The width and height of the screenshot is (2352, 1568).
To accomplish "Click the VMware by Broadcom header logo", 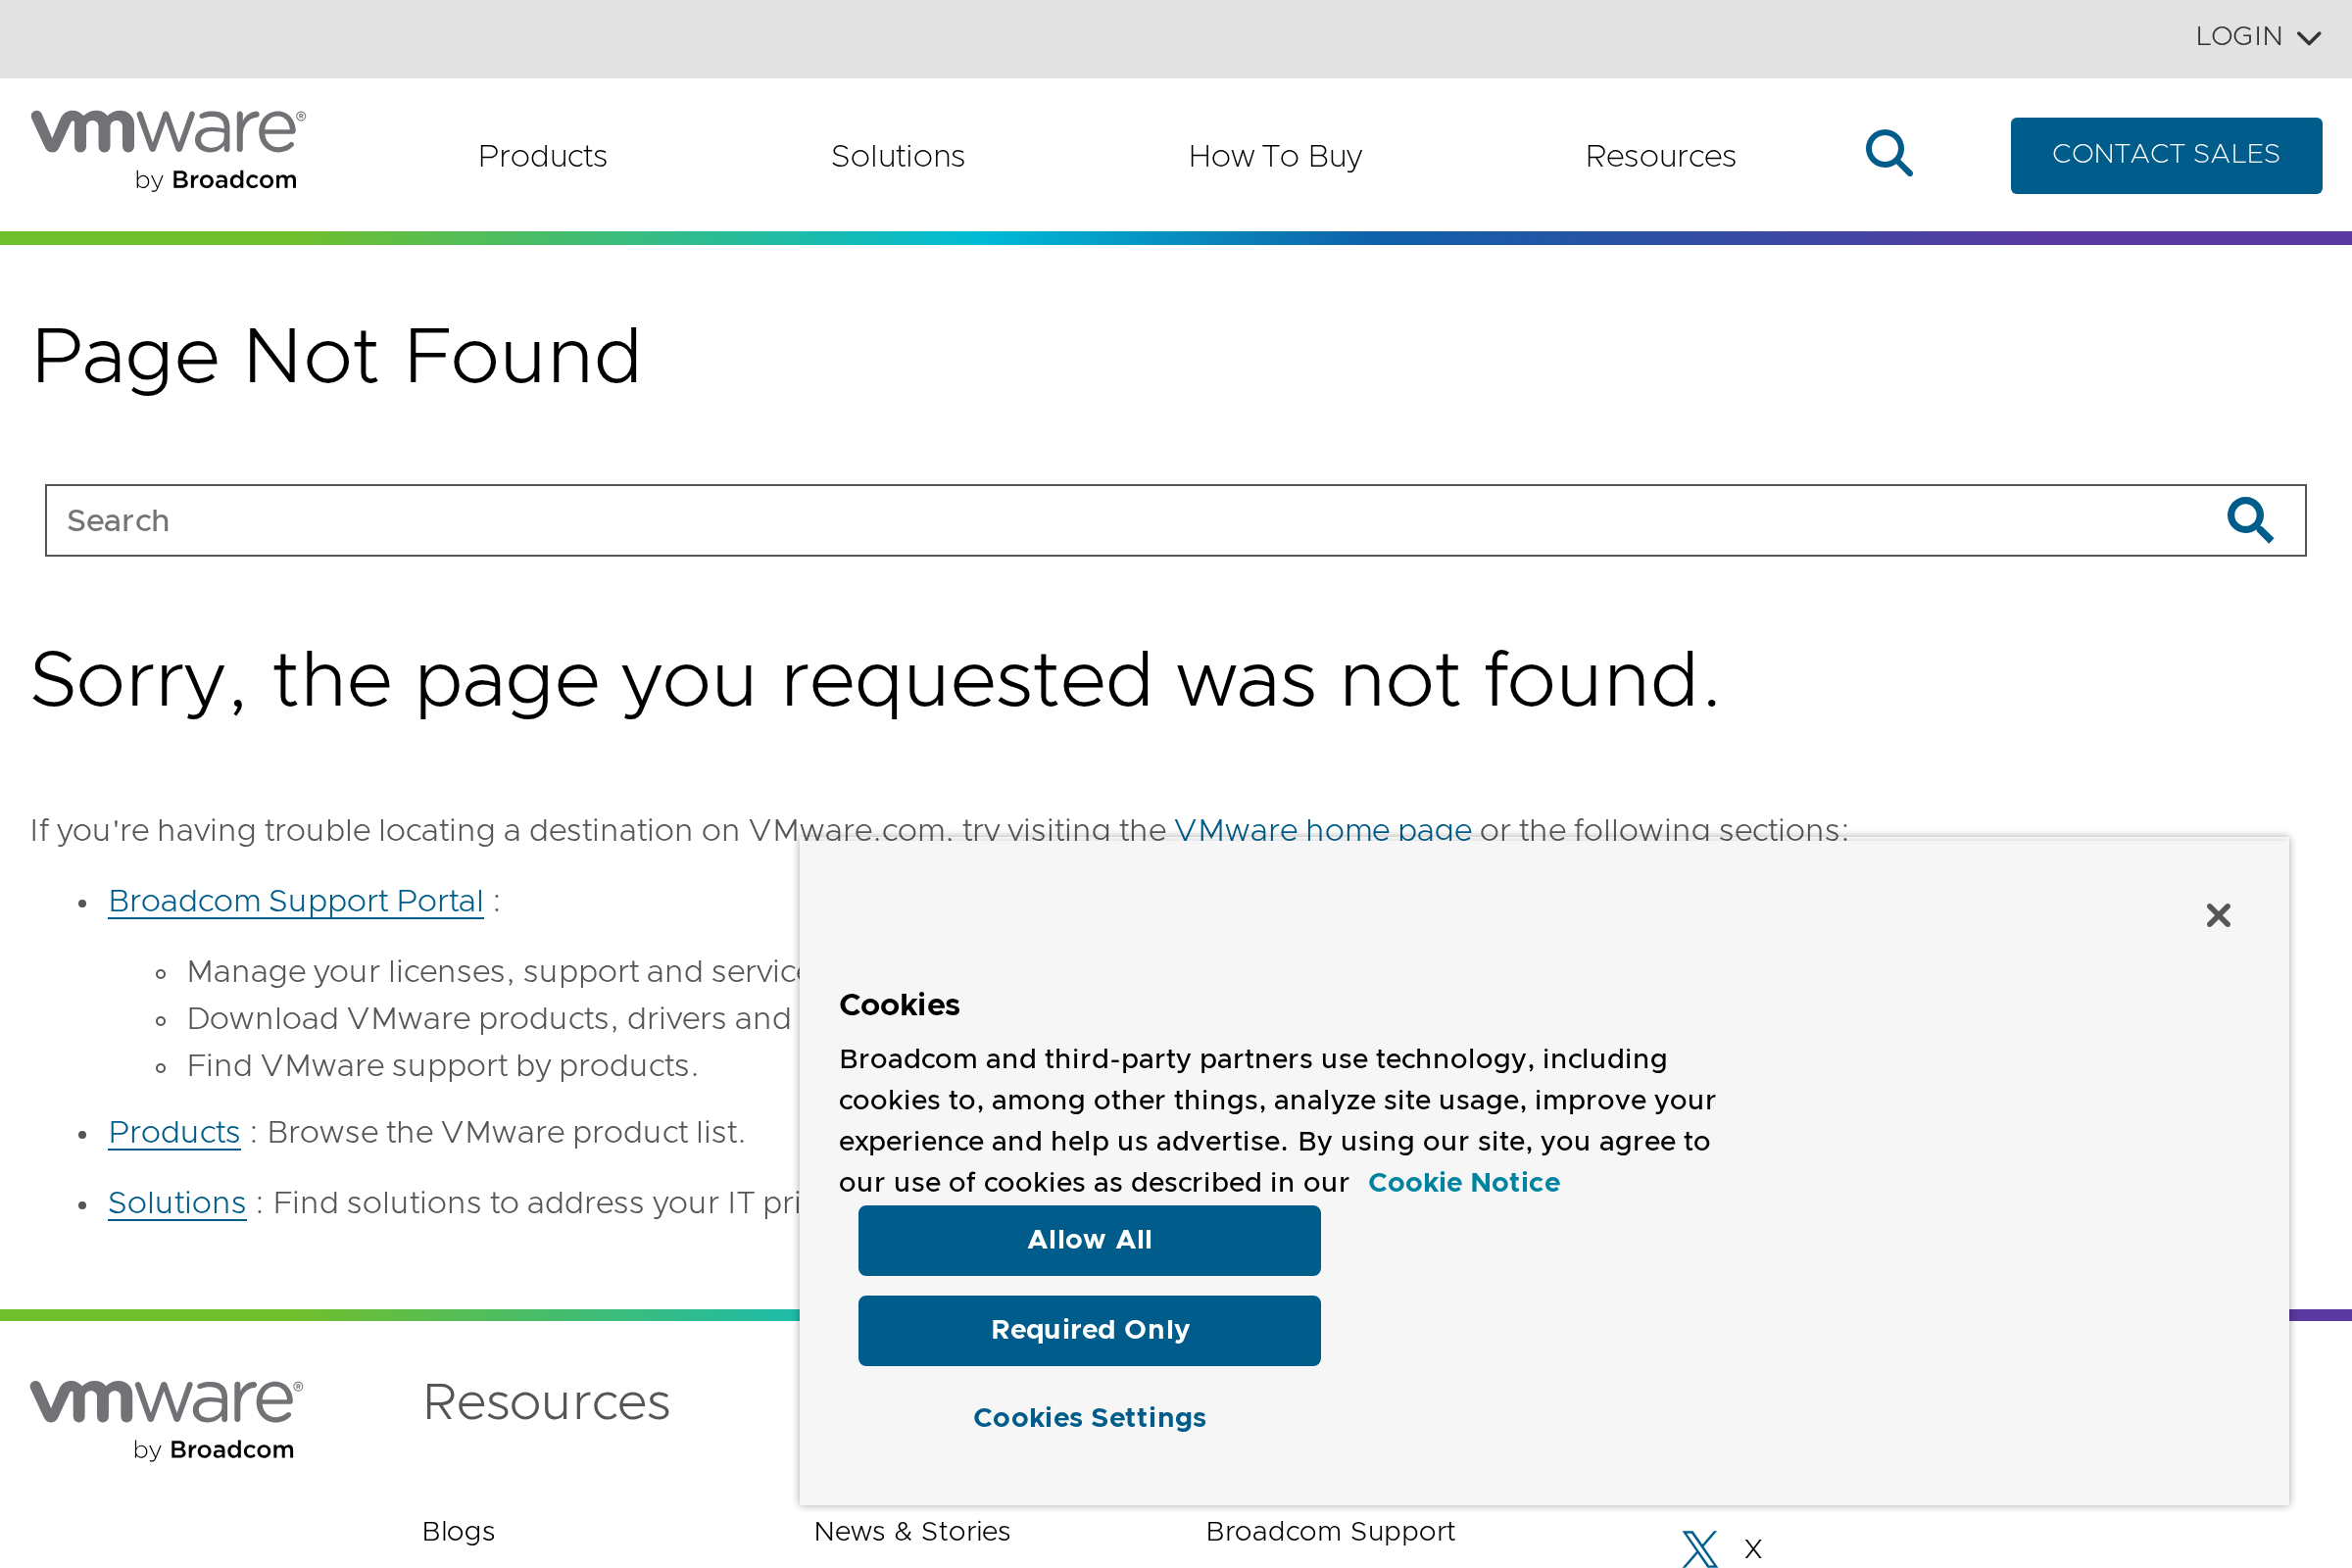I will click(168, 150).
